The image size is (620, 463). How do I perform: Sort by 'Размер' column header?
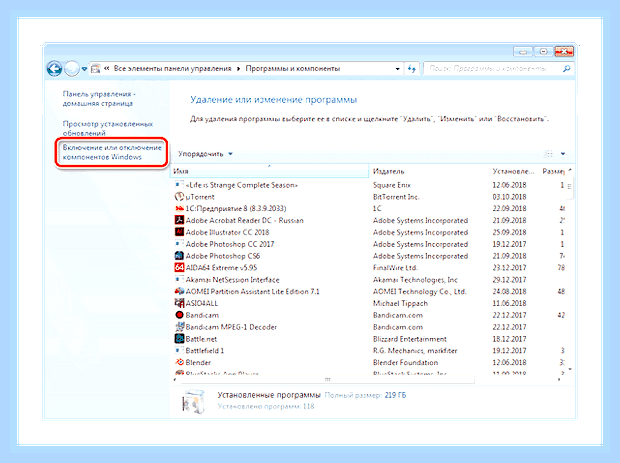pyautogui.click(x=553, y=171)
